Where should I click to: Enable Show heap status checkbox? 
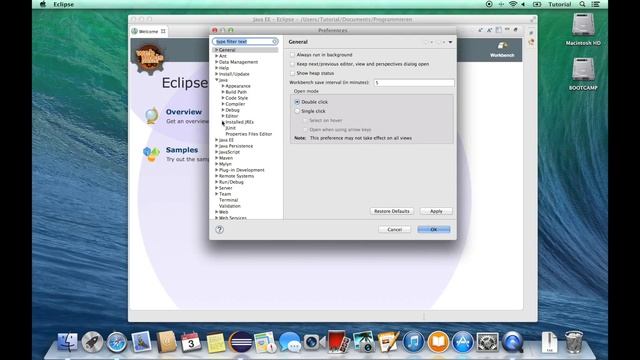[x=292, y=73]
